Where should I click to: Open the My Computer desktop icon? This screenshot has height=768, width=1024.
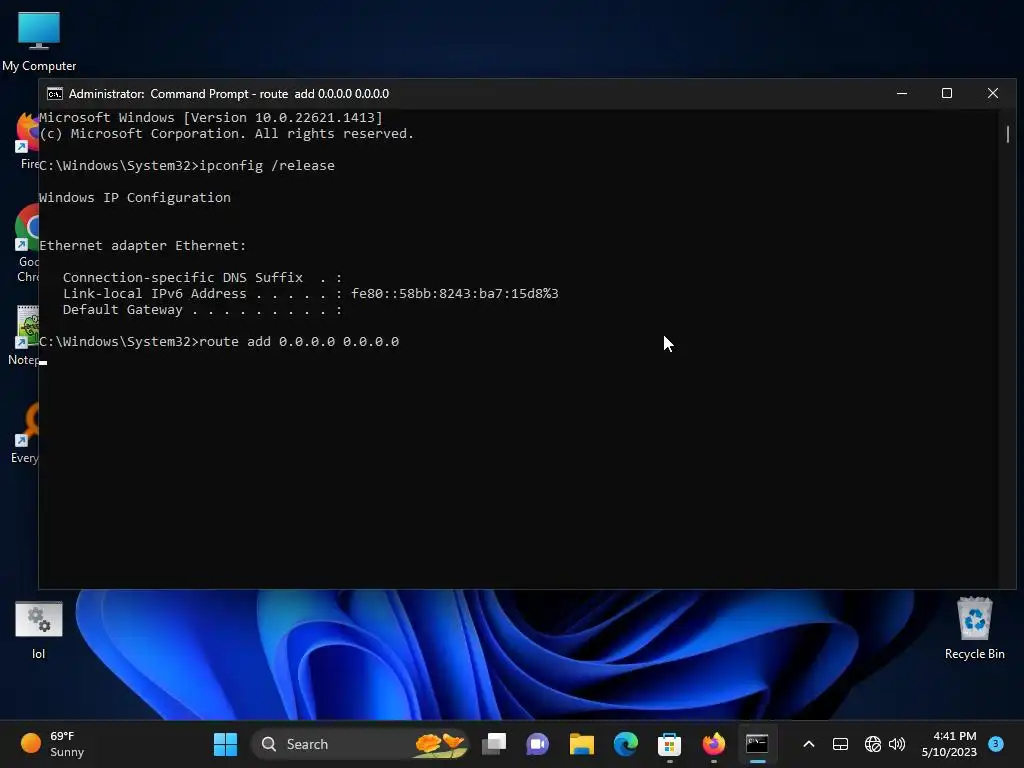[39, 40]
